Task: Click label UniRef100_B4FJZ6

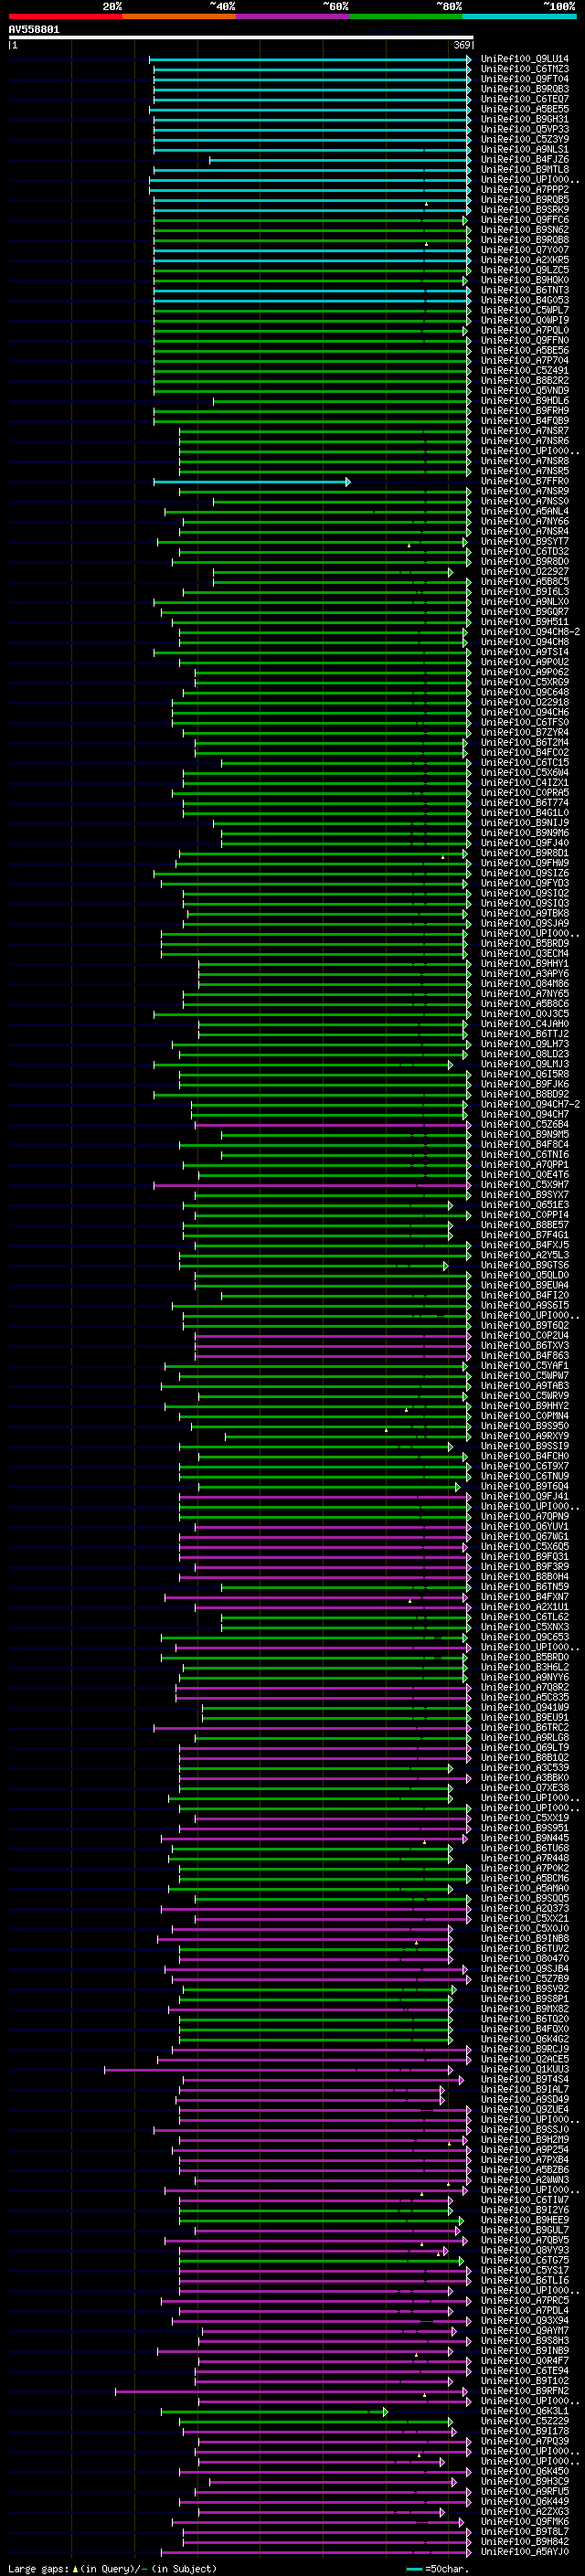Action: pyautogui.click(x=525, y=159)
